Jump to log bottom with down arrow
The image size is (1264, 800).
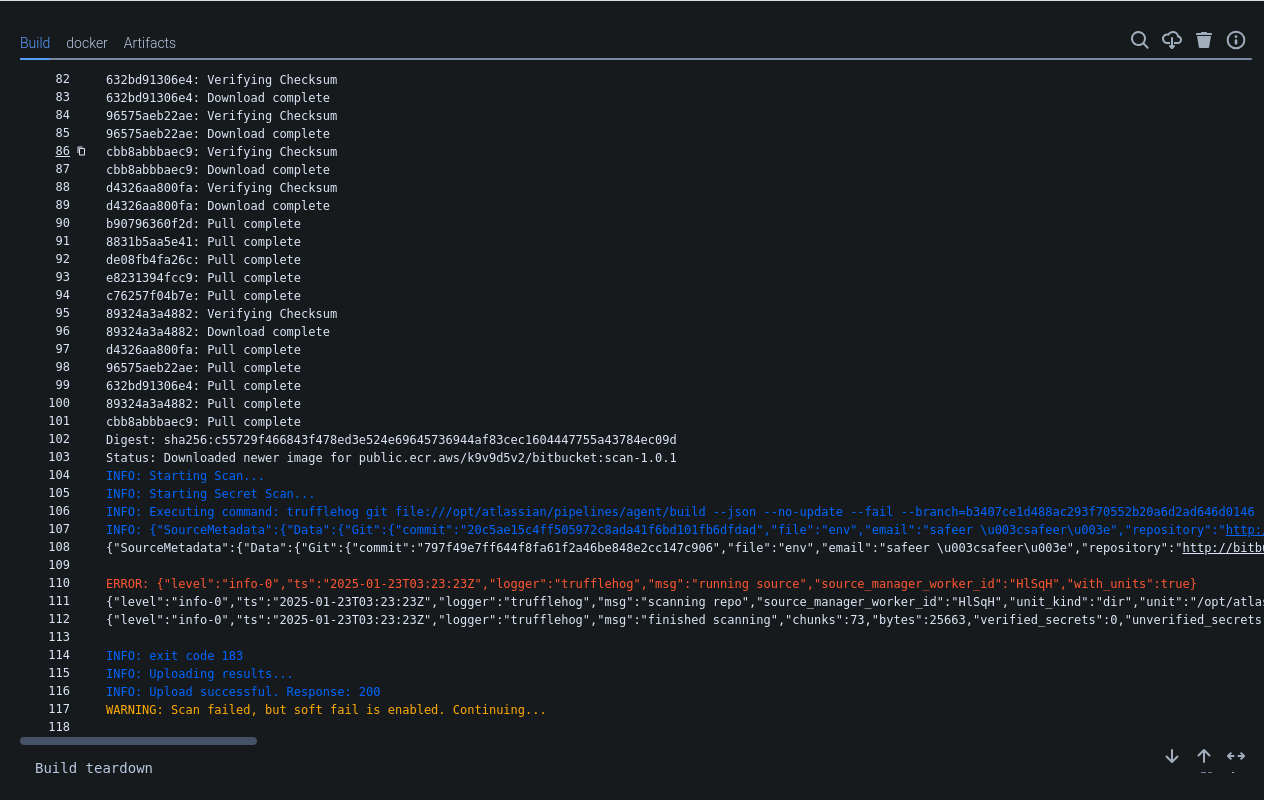(1172, 756)
